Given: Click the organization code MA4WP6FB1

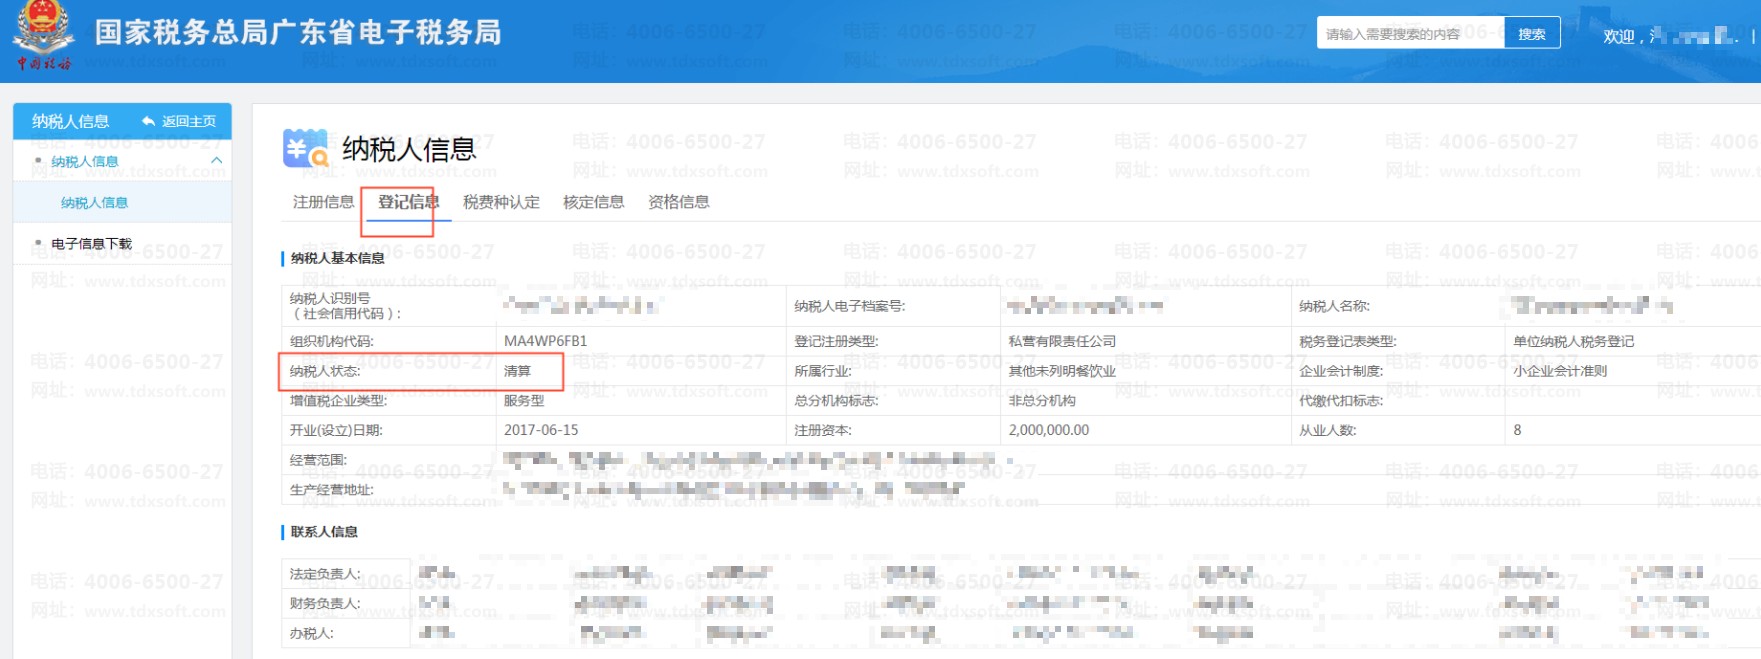Looking at the screenshot, I should 545,341.
